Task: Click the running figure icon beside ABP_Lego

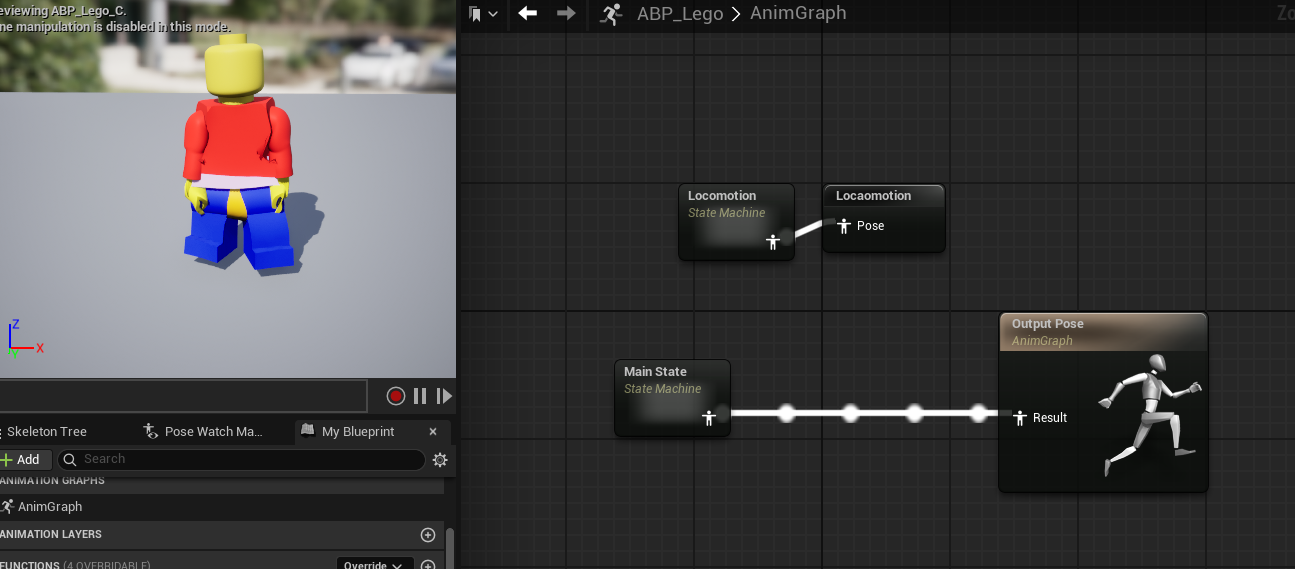Action: (x=611, y=14)
